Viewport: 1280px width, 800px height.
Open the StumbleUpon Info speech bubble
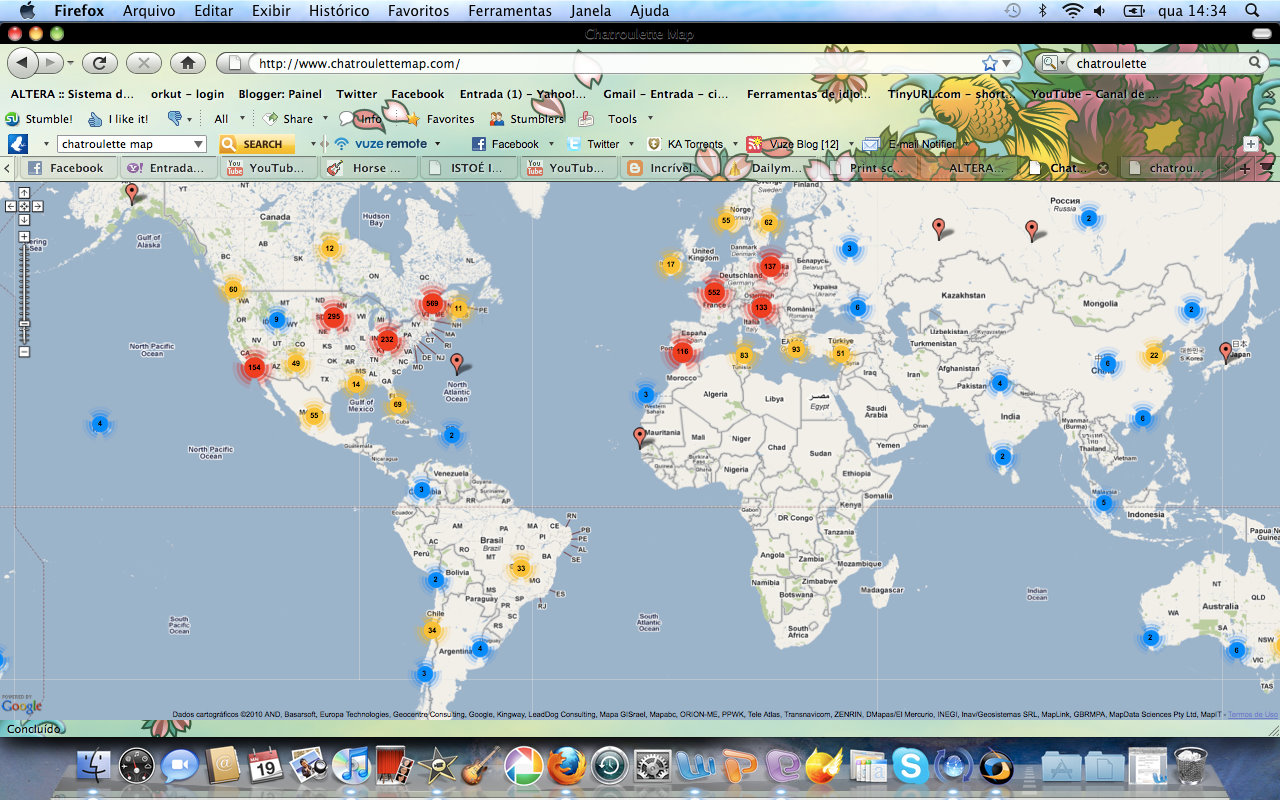point(360,118)
